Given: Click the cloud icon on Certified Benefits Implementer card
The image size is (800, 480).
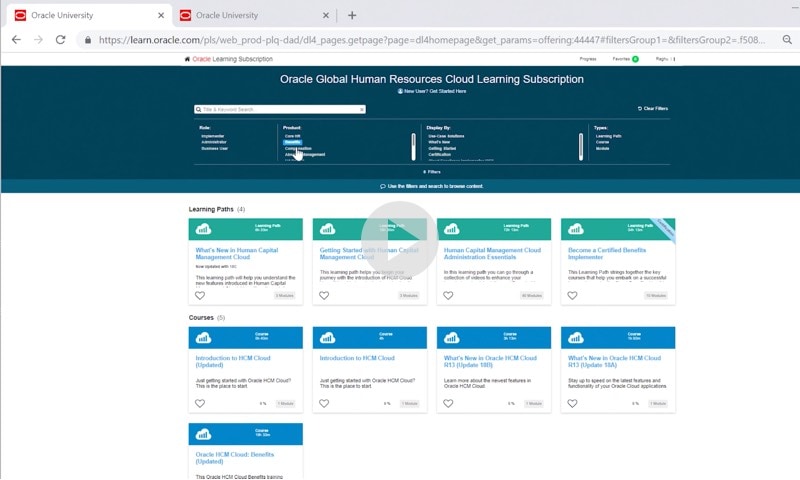Looking at the screenshot, I should click(576, 229).
